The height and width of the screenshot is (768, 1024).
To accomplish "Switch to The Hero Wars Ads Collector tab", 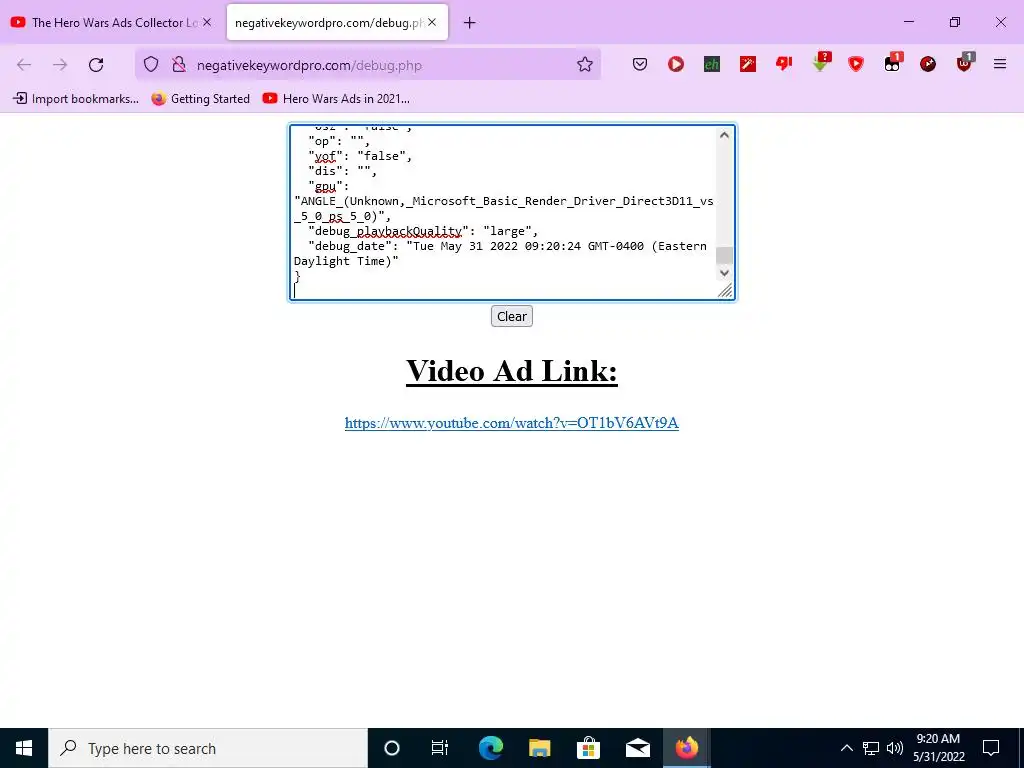I will click(x=112, y=22).
